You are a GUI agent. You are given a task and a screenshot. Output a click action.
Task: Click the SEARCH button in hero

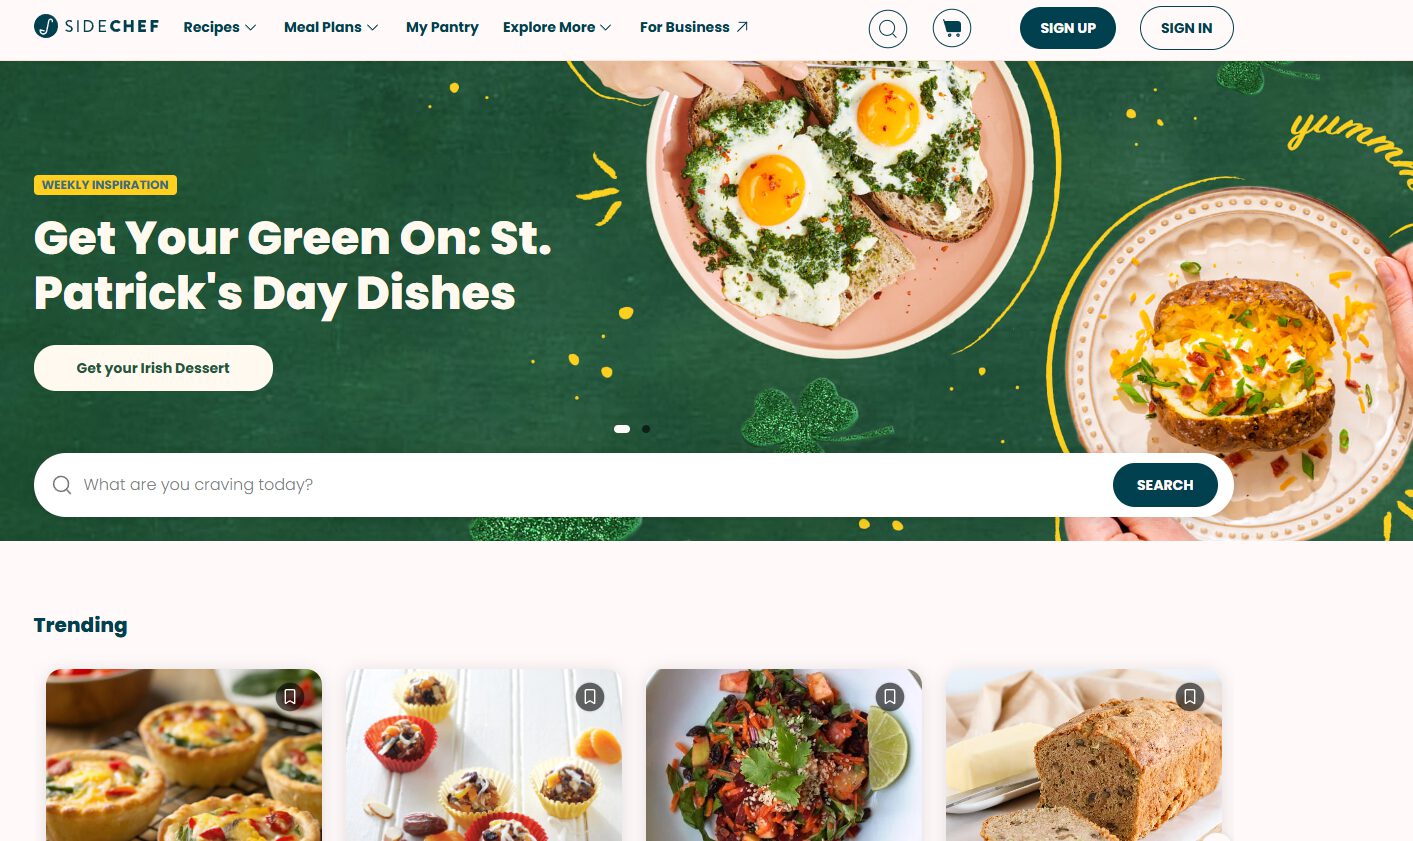pyautogui.click(x=1165, y=485)
